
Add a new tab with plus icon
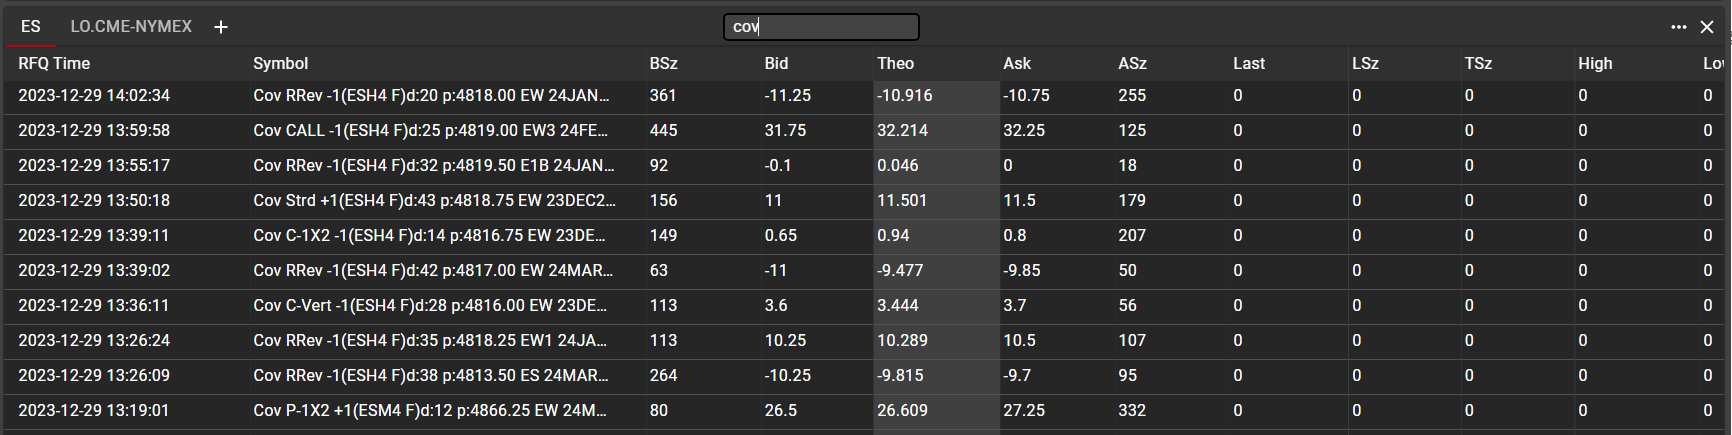tap(221, 27)
